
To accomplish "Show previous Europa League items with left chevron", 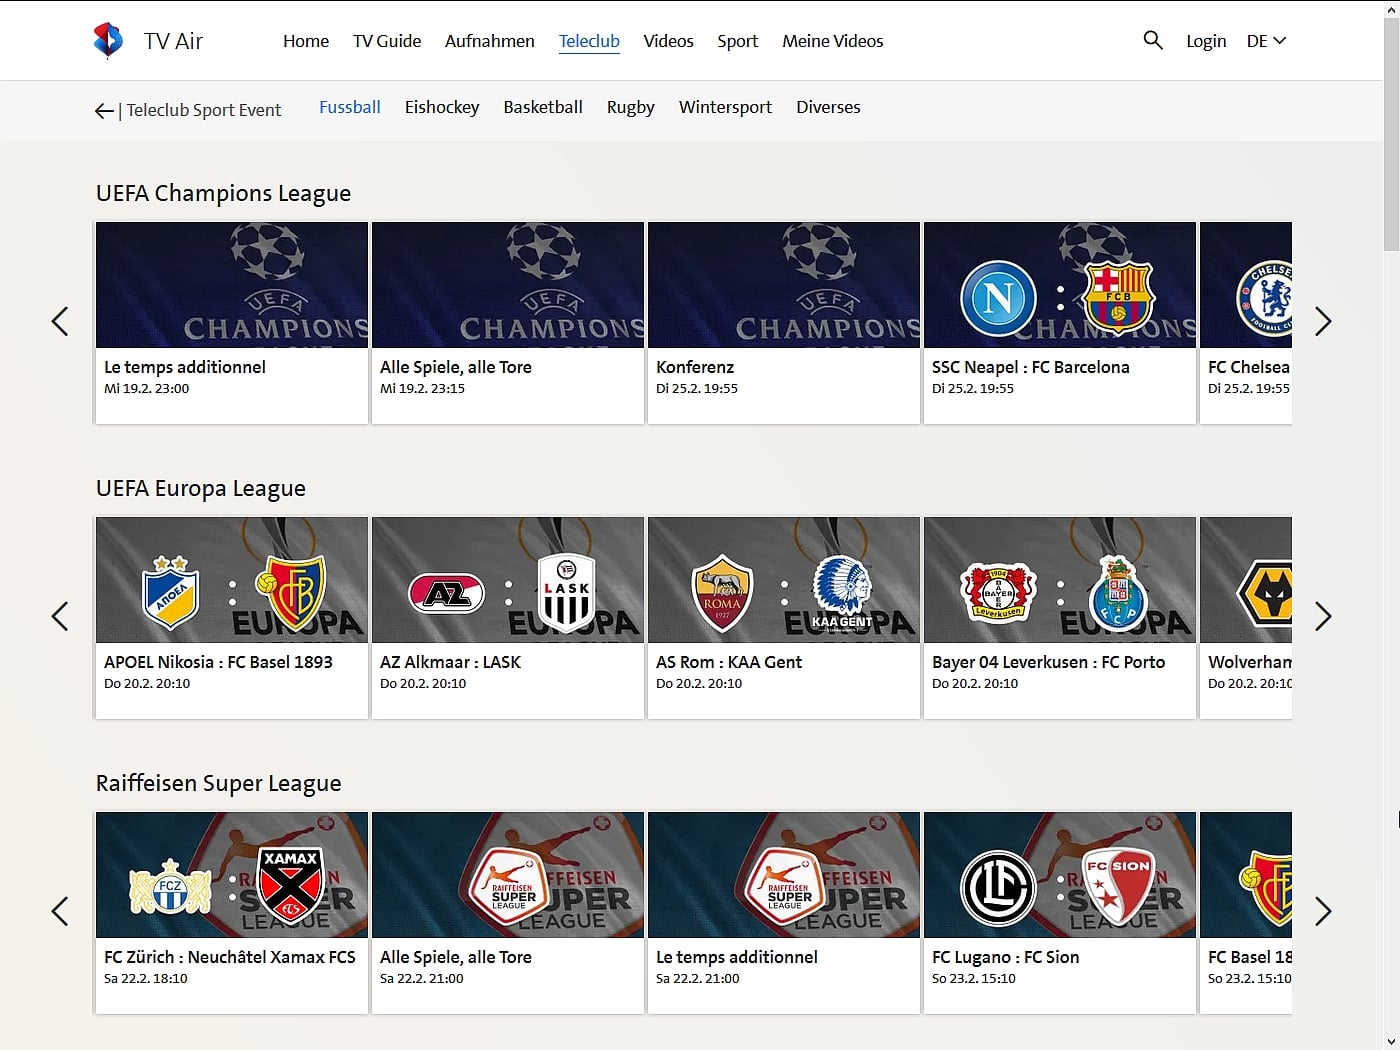I will point(60,616).
